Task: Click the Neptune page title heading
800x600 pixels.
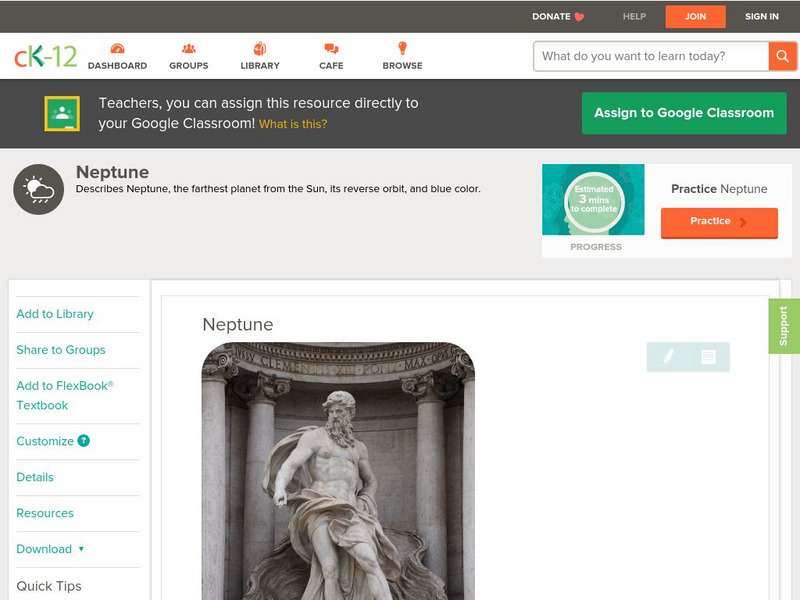Action: pos(112,172)
